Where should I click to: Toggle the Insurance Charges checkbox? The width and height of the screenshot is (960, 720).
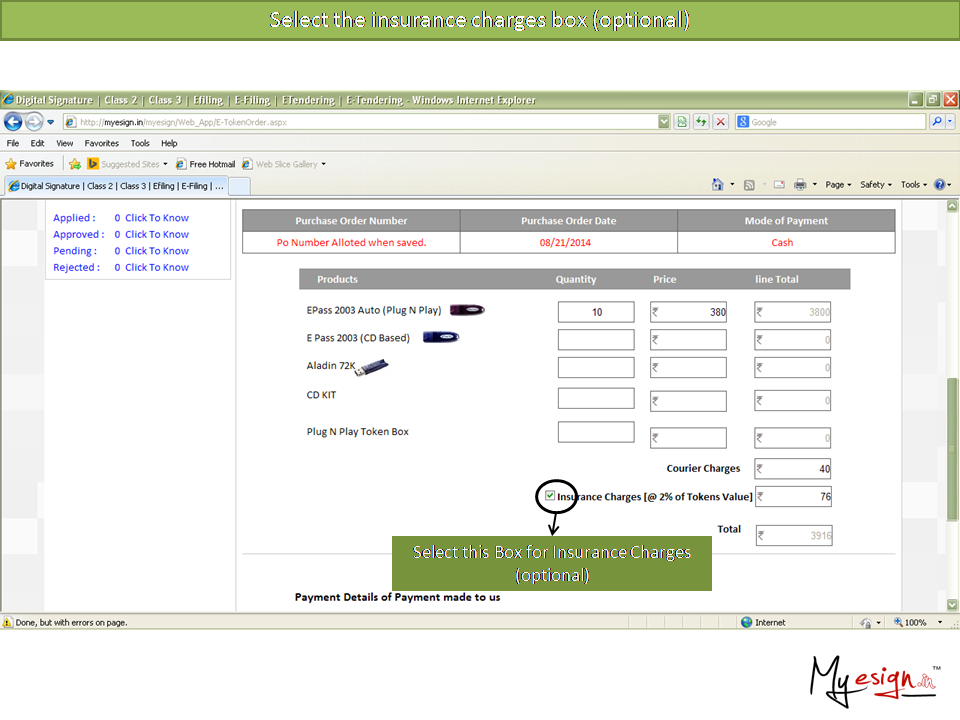(550, 495)
